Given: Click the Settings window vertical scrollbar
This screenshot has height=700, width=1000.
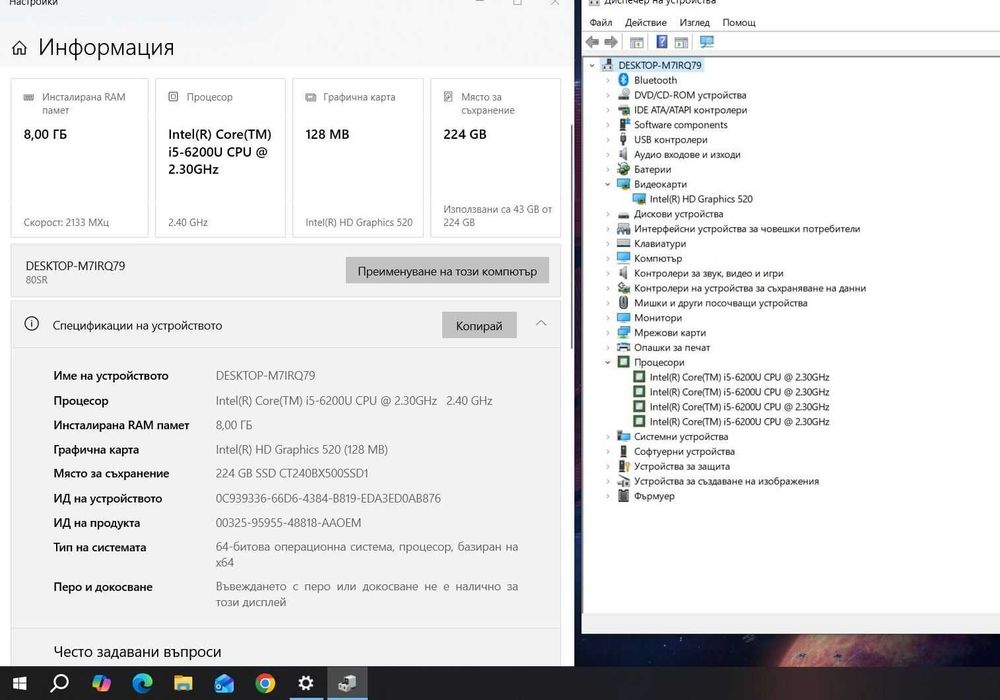Looking at the screenshot, I should tap(571, 236).
